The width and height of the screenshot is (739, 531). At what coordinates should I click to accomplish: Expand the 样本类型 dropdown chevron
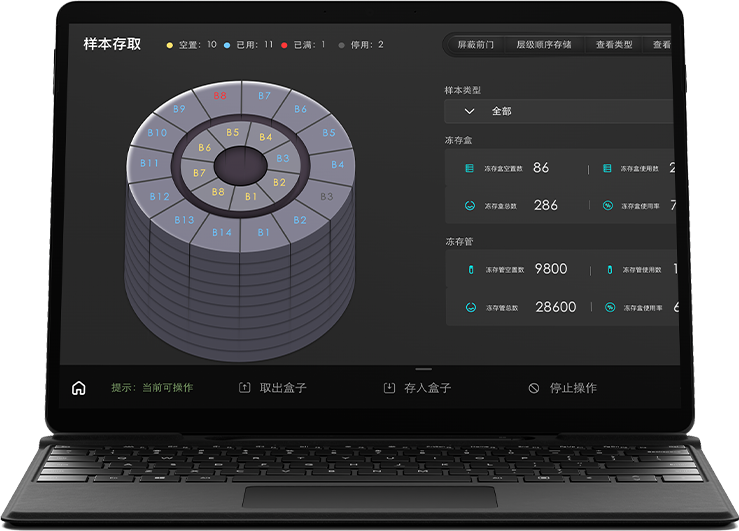pyautogui.click(x=470, y=111)
